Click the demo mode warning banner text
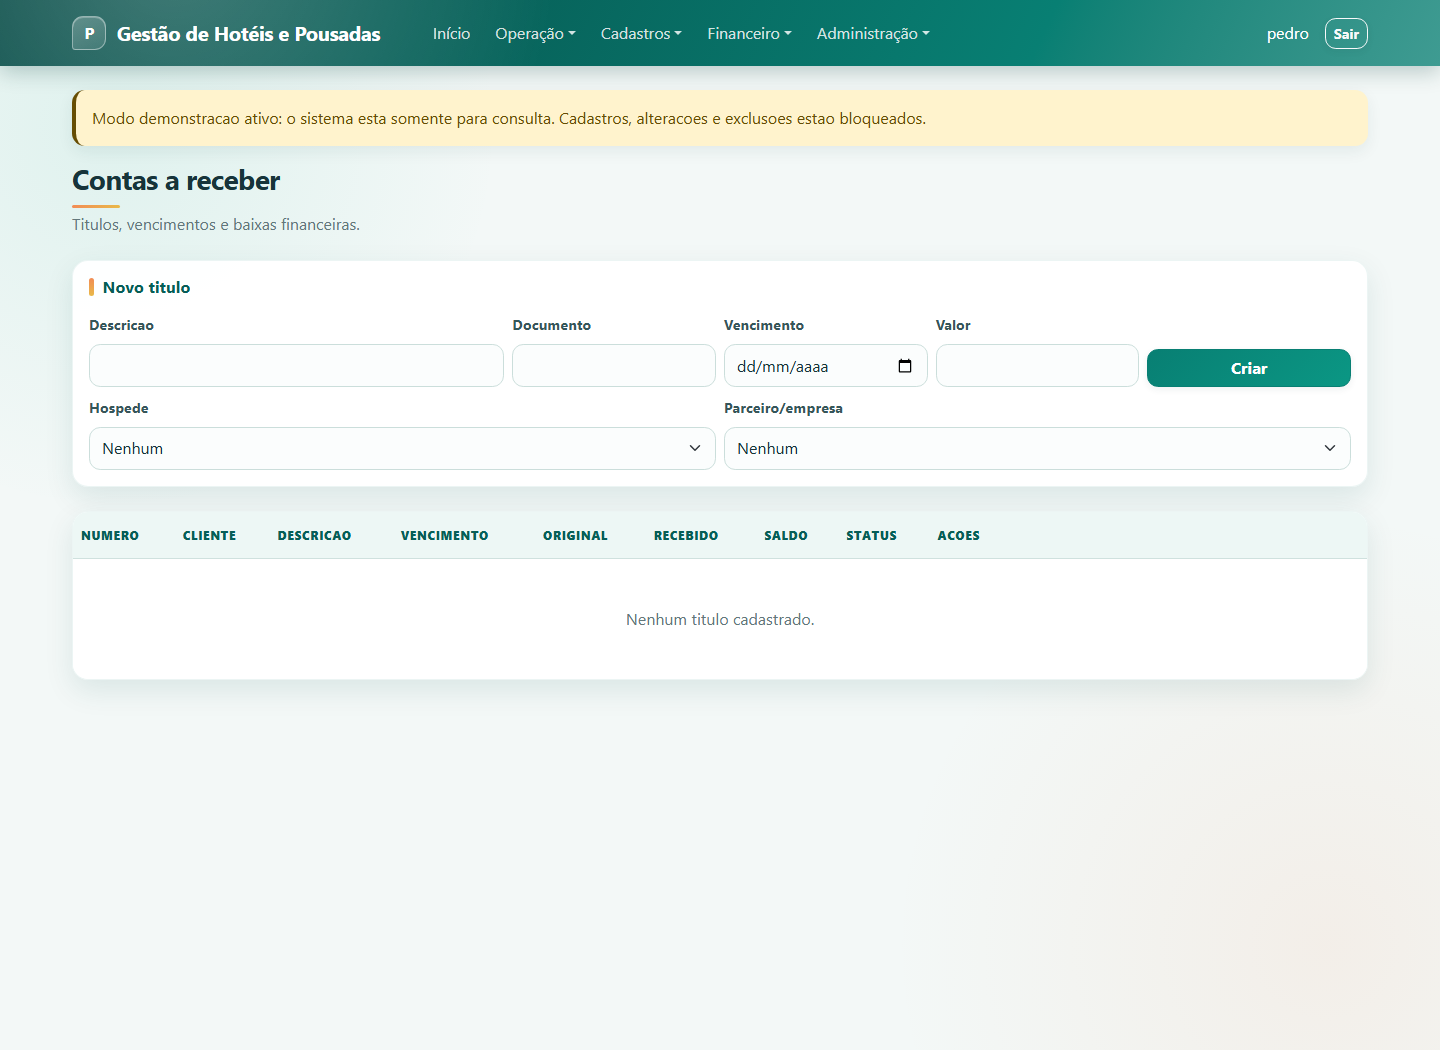The image size is (1440, 1050). 509,118
